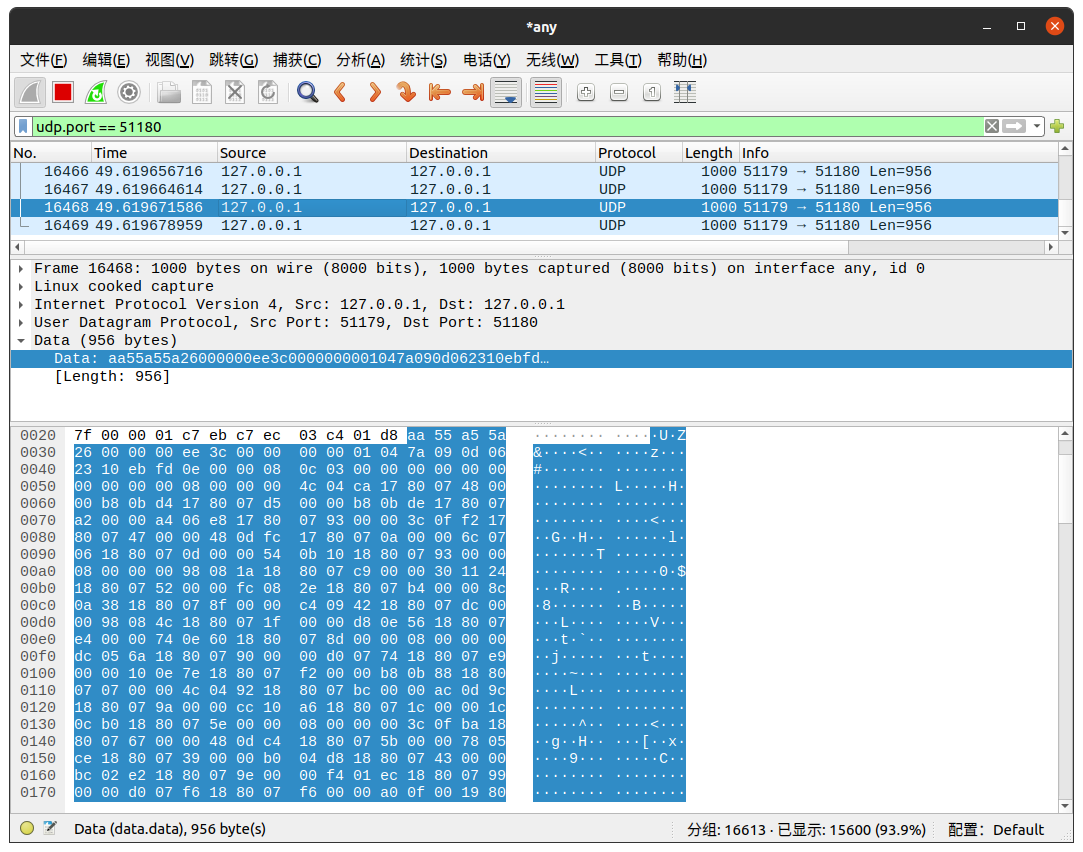
Task: Enable auto-scroll during live capture
Action: coord(506,92)
